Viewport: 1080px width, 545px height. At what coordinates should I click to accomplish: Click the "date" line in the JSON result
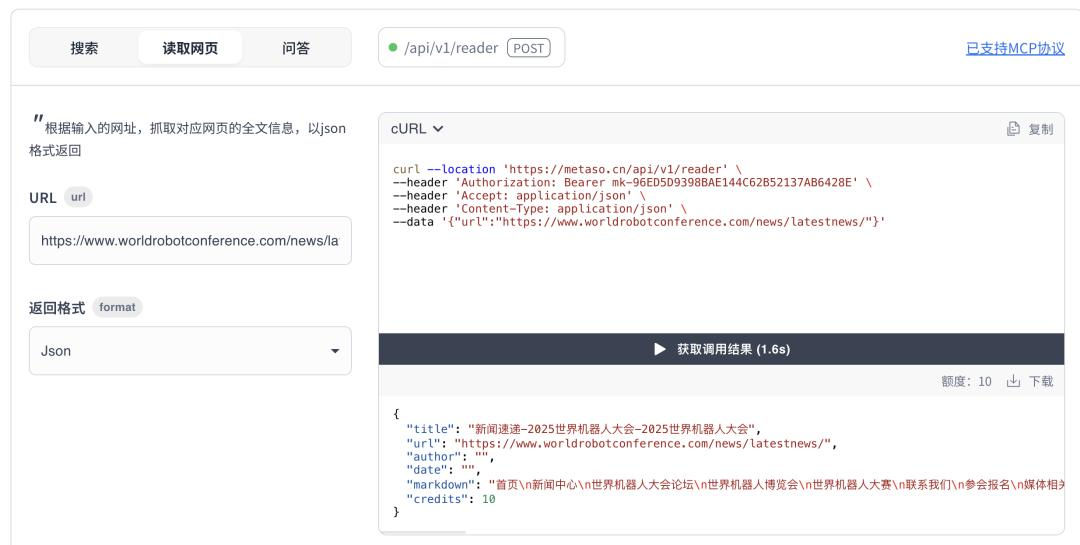point(444,470)
